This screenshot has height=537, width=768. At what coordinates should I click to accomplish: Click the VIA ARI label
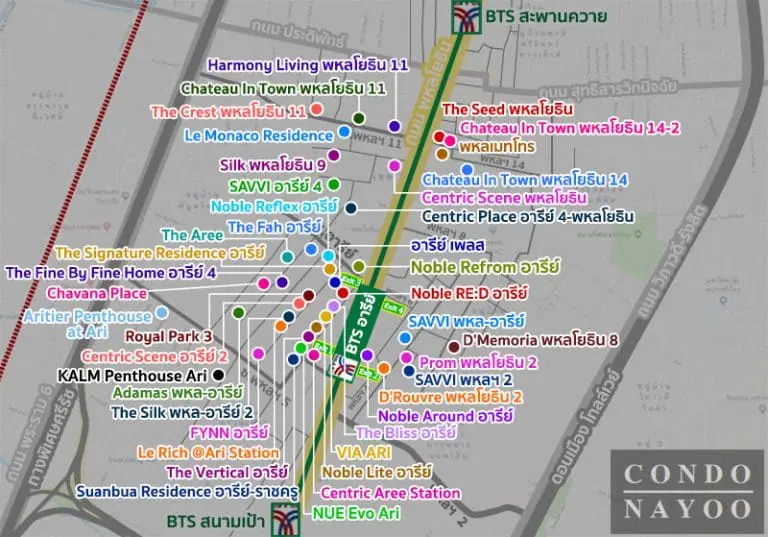[x=363, y=452]
